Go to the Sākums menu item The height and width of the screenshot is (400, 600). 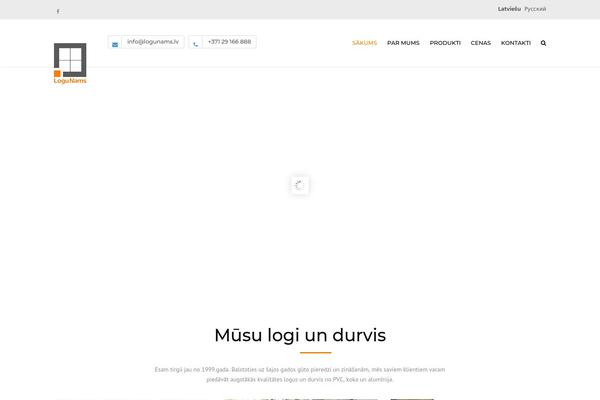(x=365, y=43)
